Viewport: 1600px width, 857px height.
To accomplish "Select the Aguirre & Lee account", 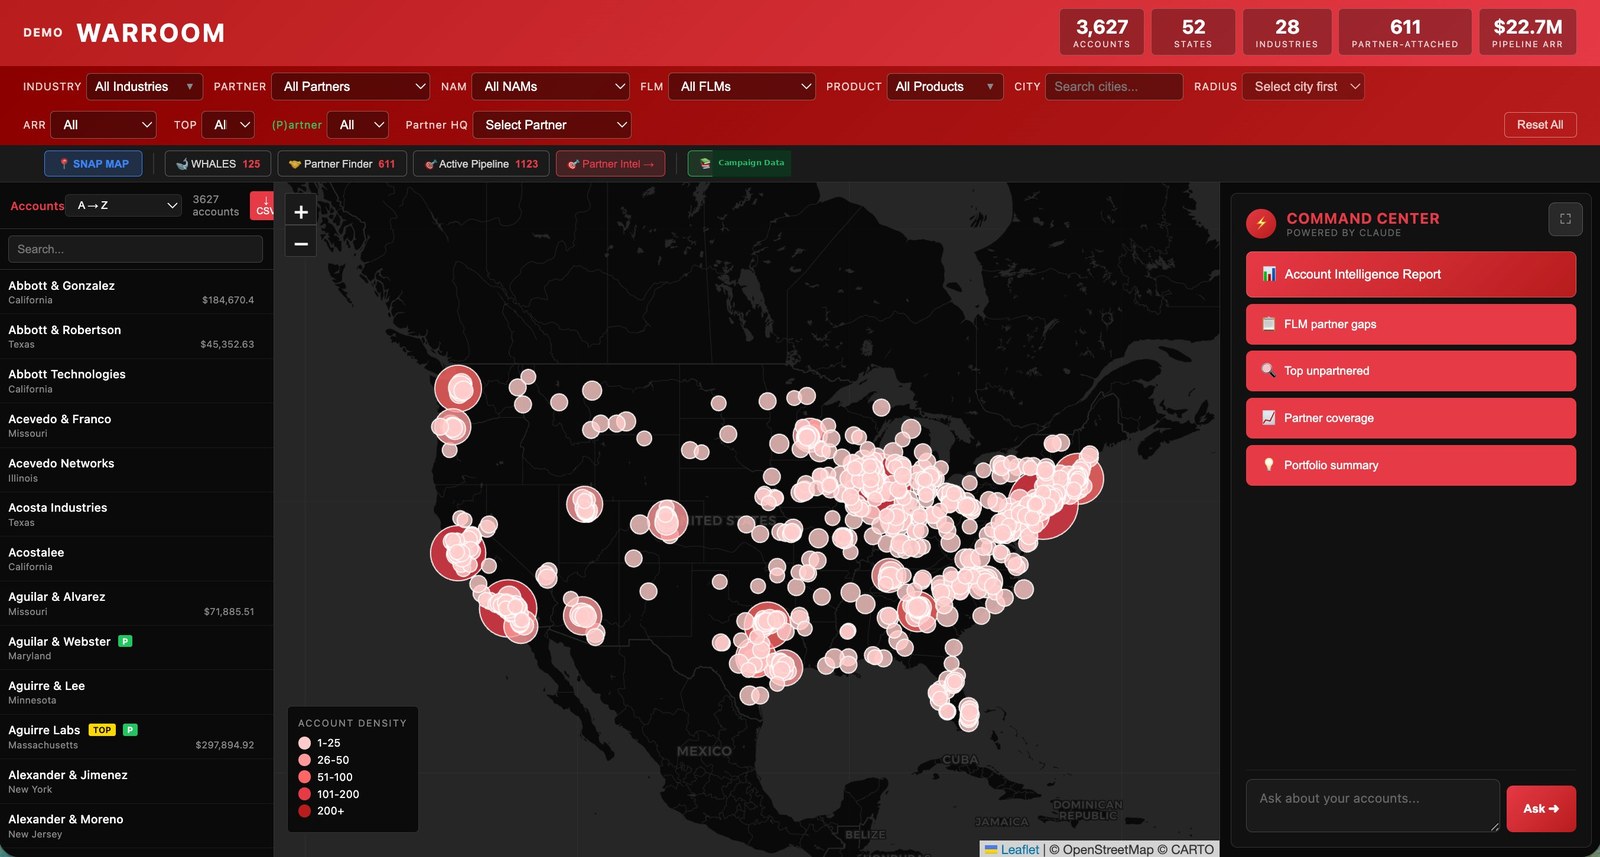I will pyautogui.click(x=136, y=692).
